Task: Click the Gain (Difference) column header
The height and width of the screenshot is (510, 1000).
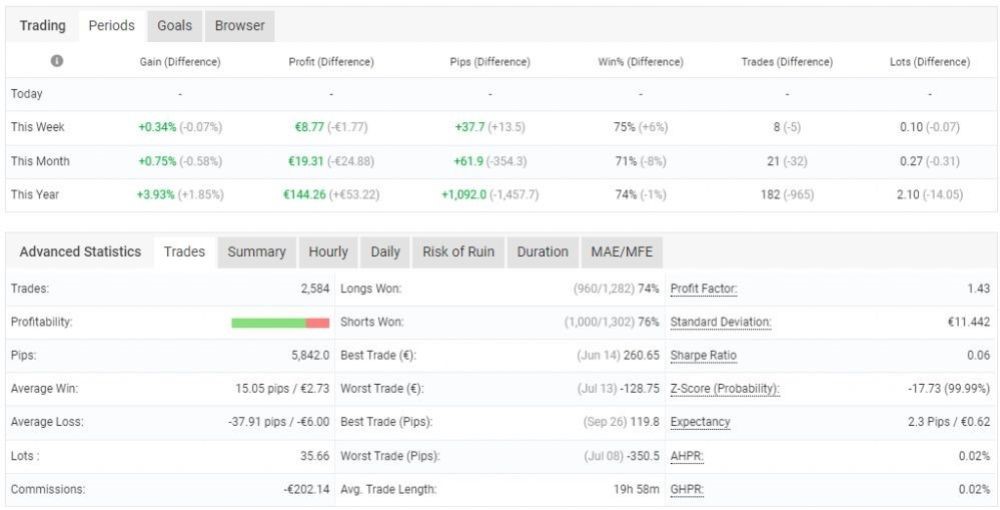Action: pos(180,62)
